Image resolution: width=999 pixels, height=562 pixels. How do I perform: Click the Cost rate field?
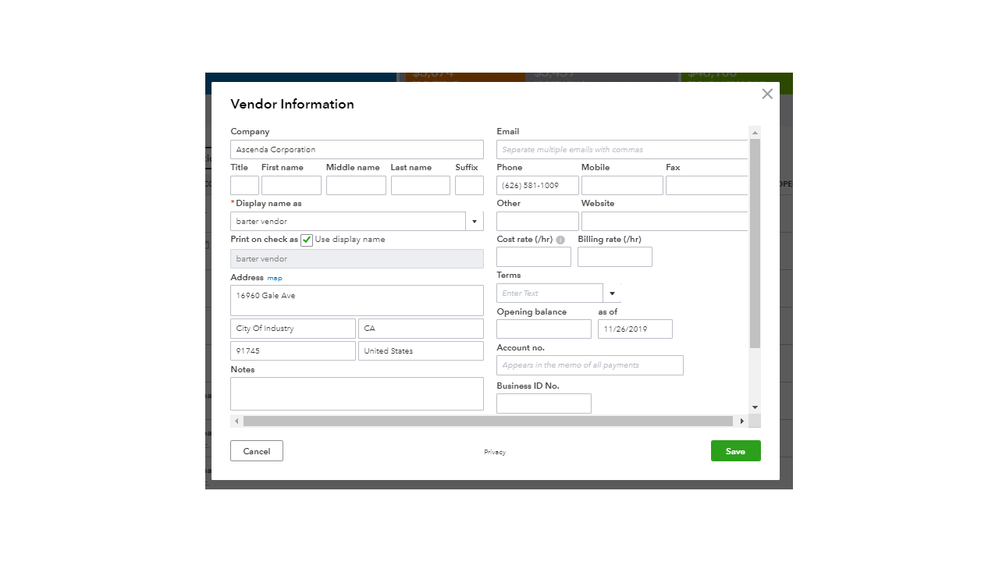point(533,257)
